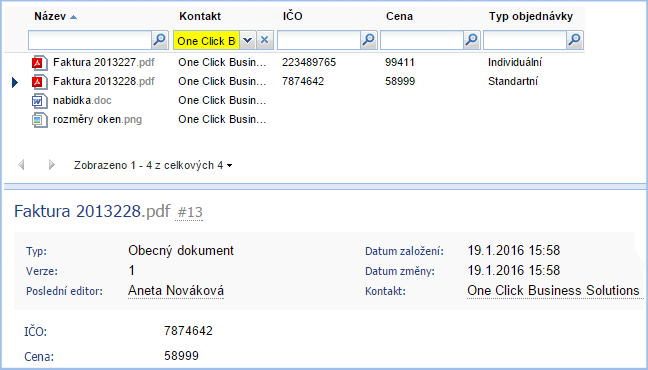The image size is (648, 370).
Task: Select the rozměry oken.png file name
Action: click(98, 119)
